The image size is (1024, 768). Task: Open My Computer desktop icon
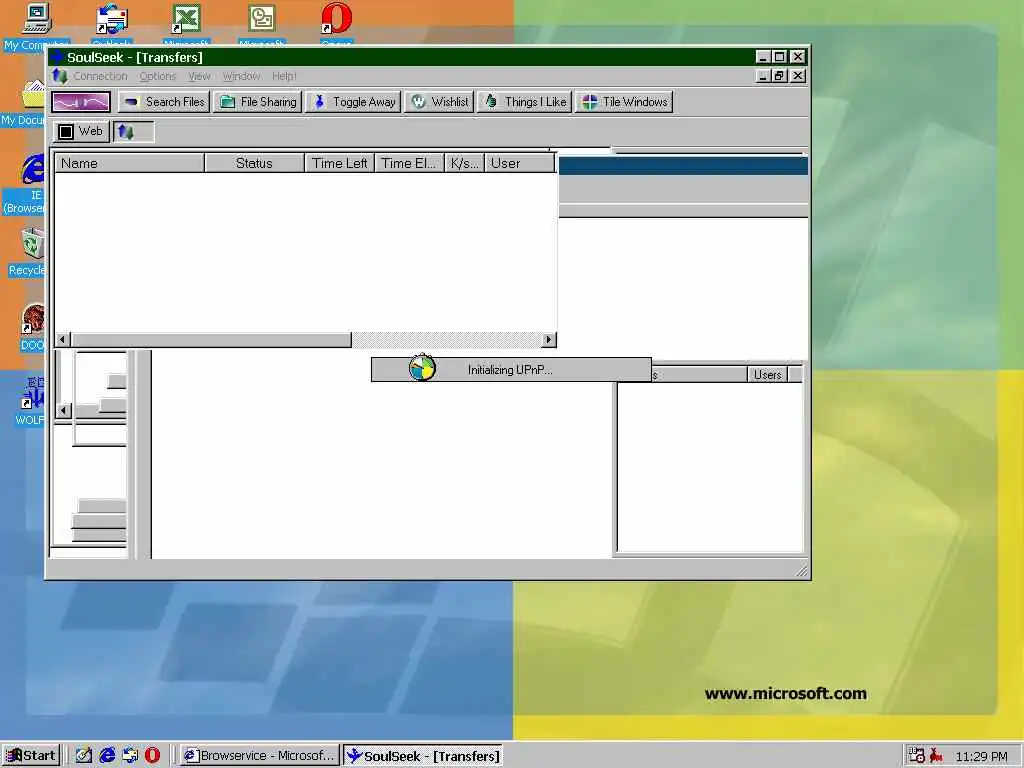pyautogui.click(x=36, y=26)
